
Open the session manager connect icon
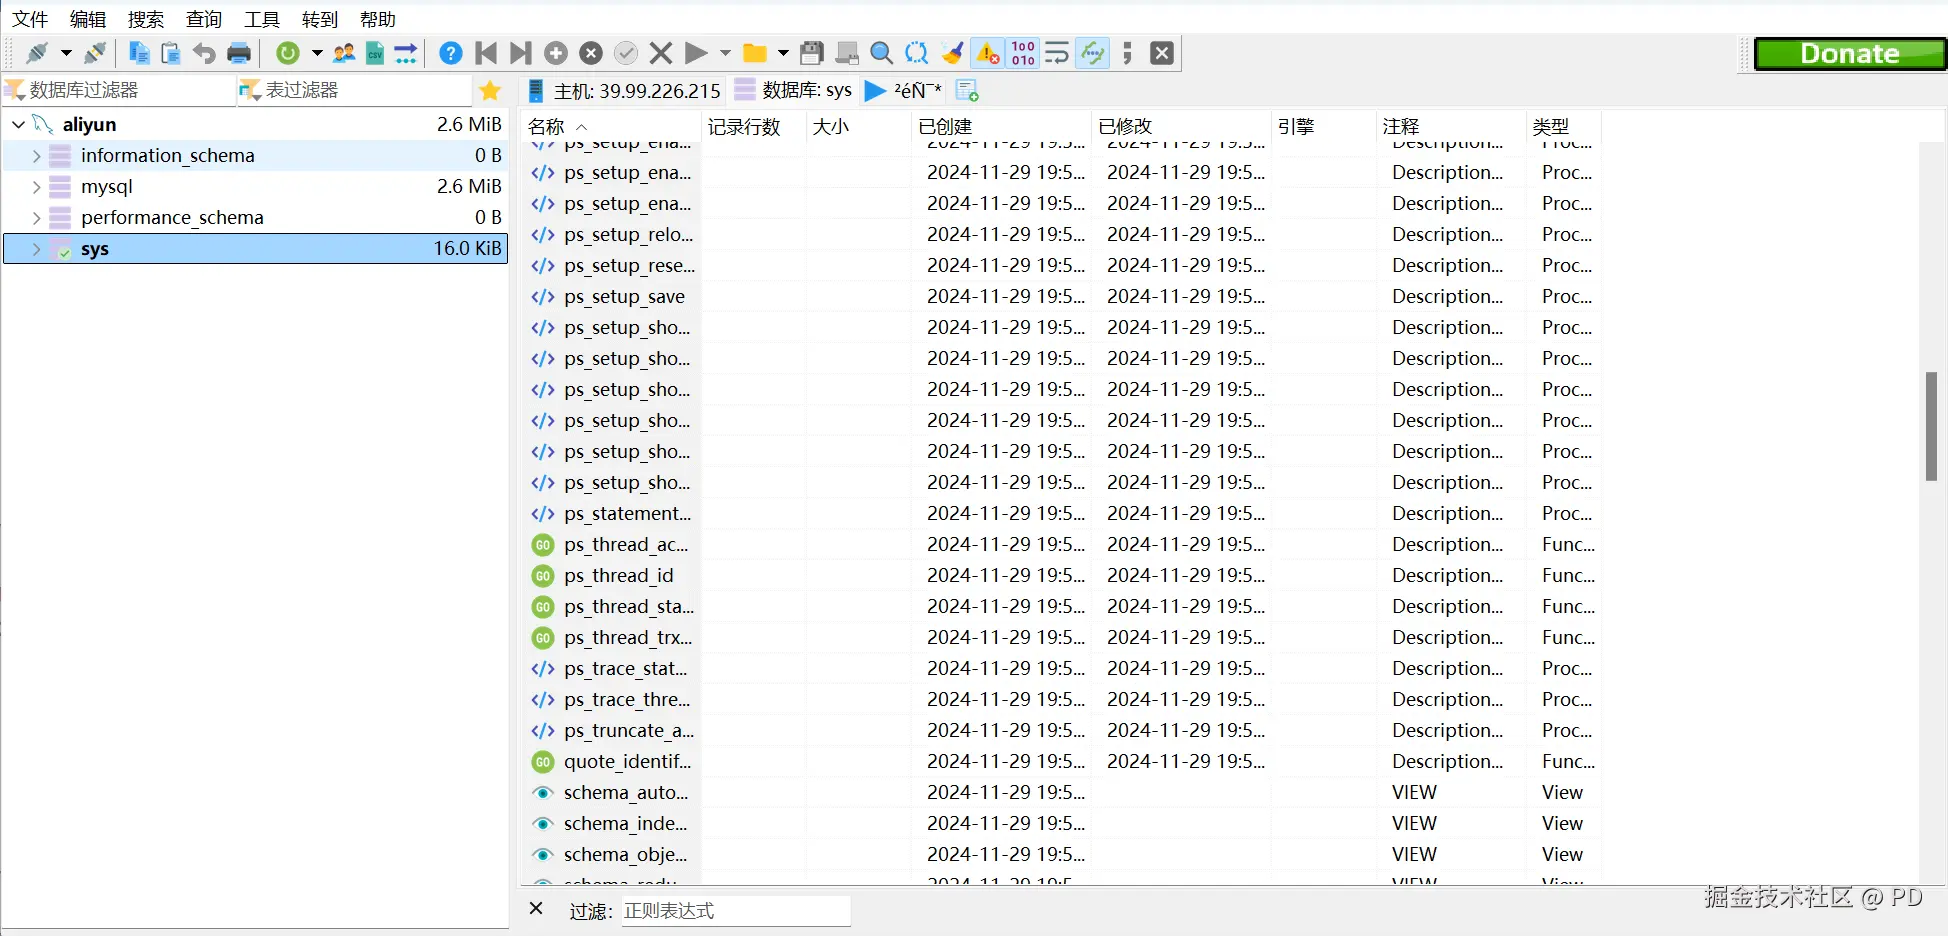click(x=37, y=53)
